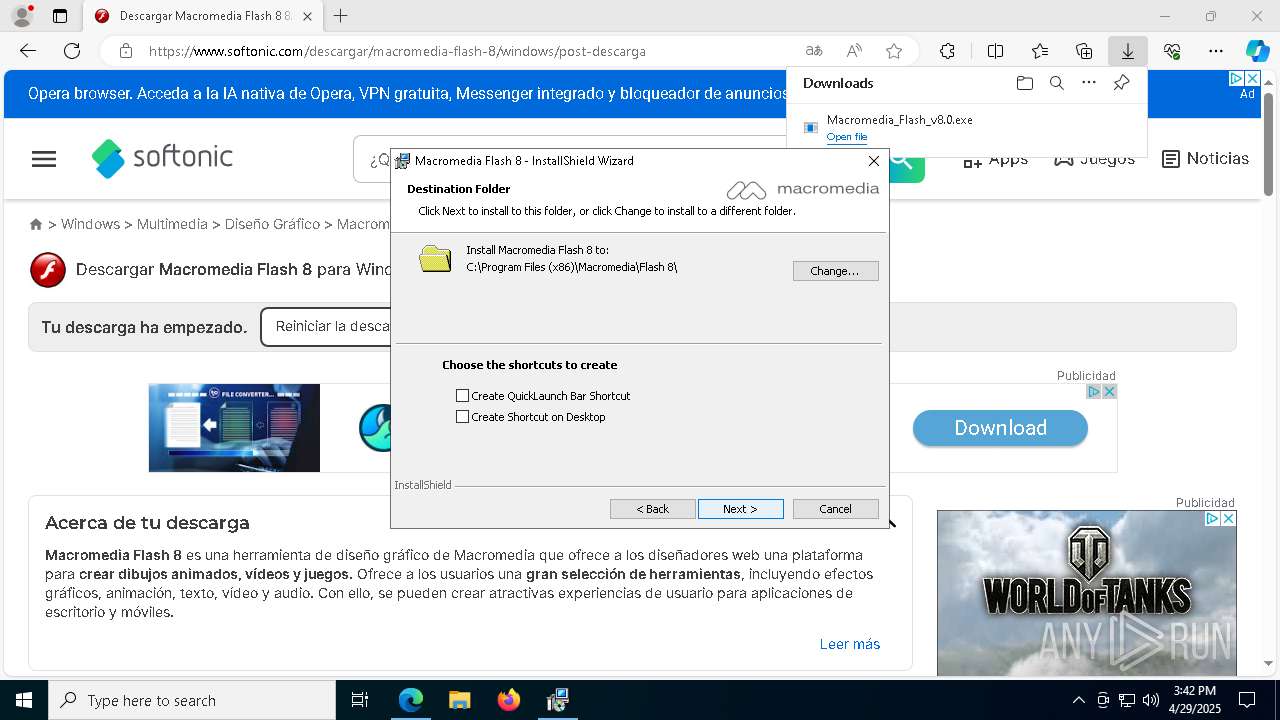1280x720 pixels.
Task: Open volume control in system tray
Action: click(1151, 700)
